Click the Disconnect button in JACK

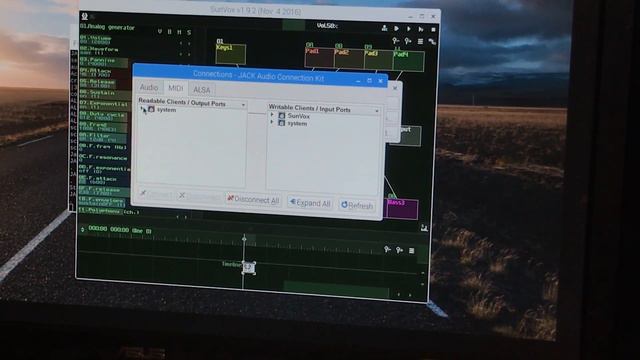200,197
